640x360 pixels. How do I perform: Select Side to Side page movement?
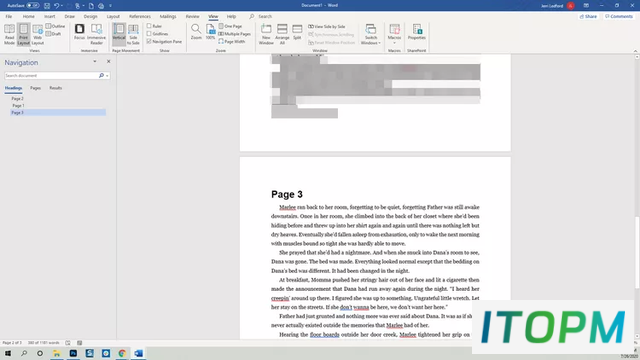click(x=133, y=34)
